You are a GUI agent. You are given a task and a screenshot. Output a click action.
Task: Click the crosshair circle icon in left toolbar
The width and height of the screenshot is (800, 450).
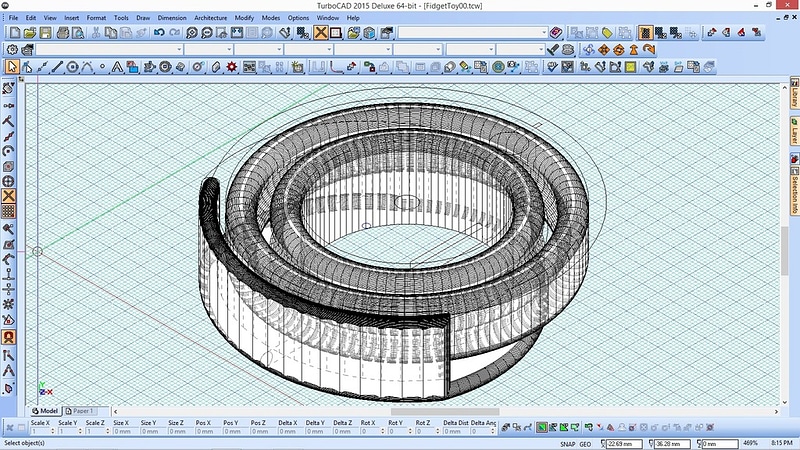point(8,181)
